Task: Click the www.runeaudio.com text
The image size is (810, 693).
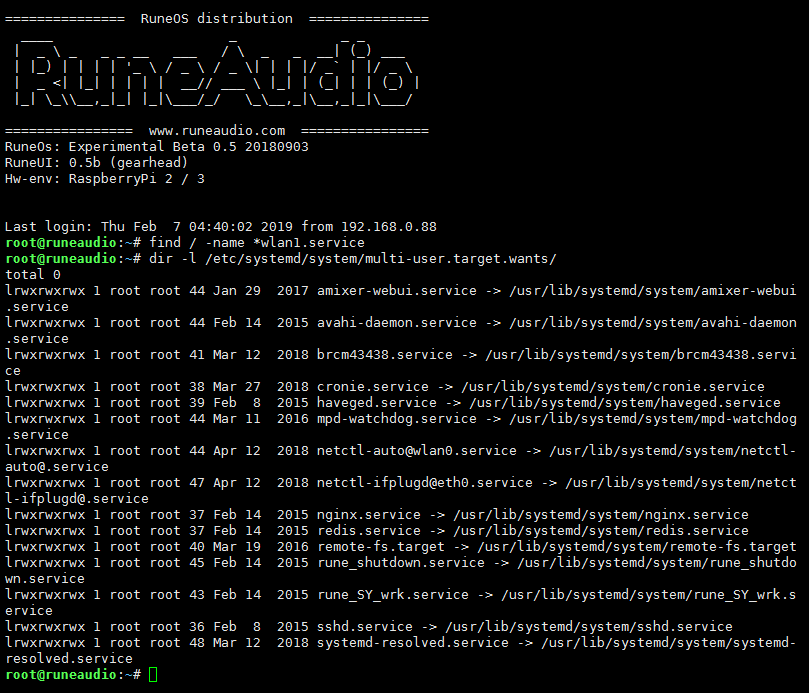Action: (216, 131)
